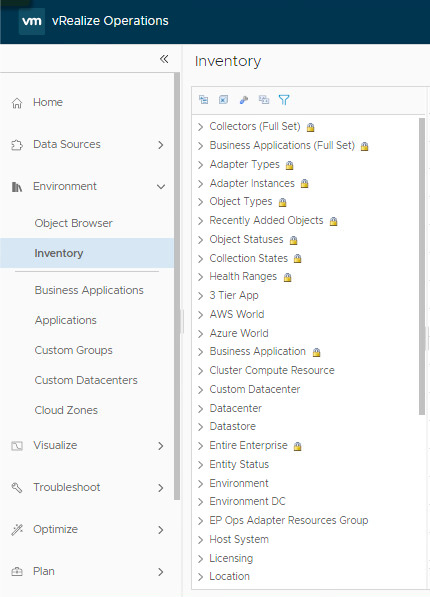Select EP Ops Adapter Resources Group
The width and height of the screenshot is (430, 597).
(289, 520)
